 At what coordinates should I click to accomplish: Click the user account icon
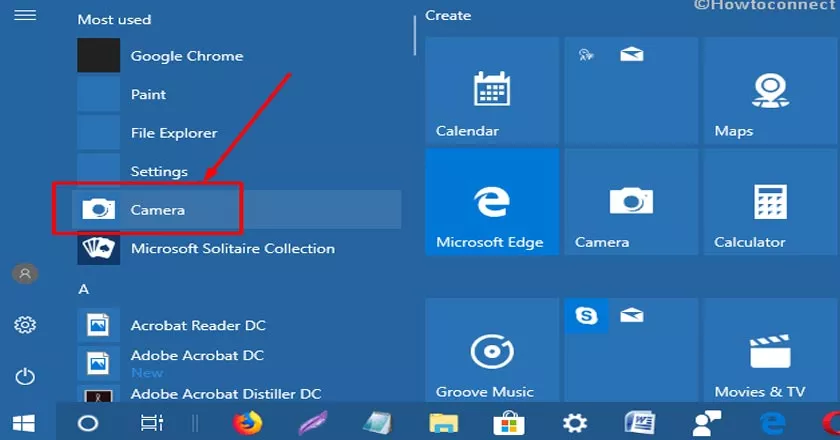point(25,274)
